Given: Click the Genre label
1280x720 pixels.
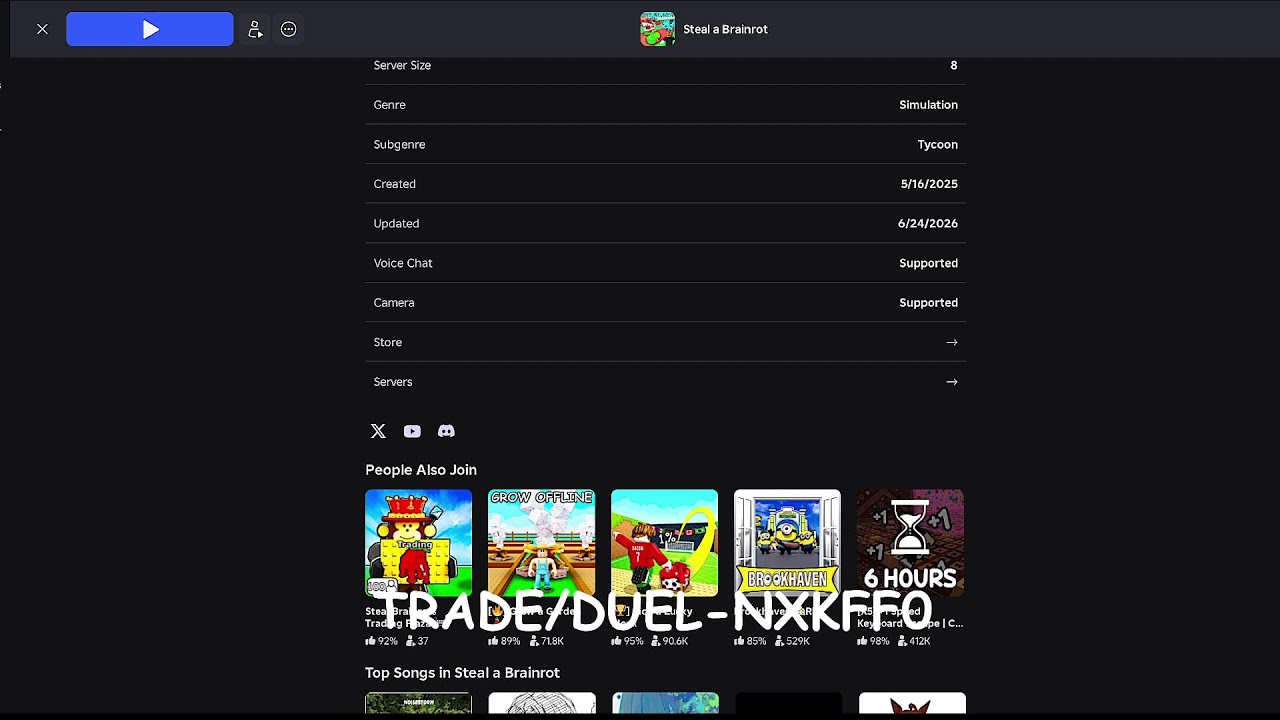Looking at the screenshot, I should pos(389,105).
